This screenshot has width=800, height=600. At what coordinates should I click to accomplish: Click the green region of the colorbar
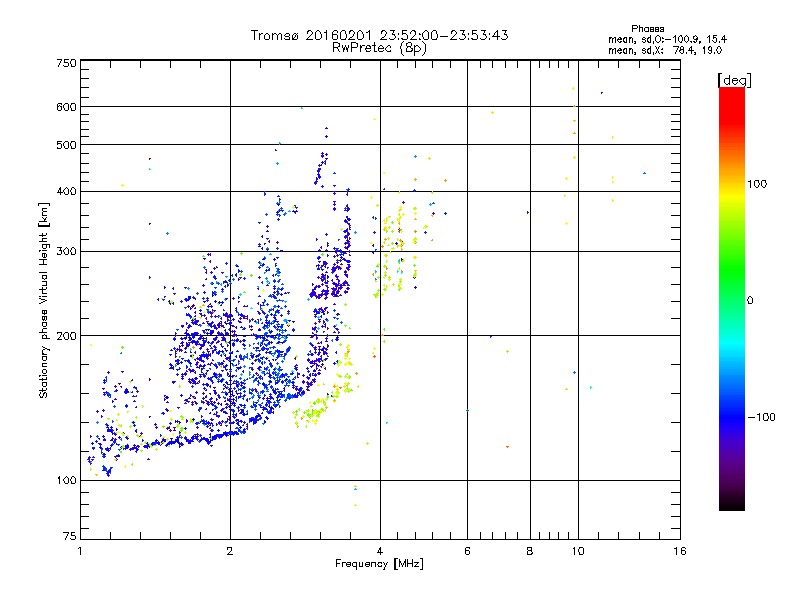pyautogui.click(x=732, y=270)
